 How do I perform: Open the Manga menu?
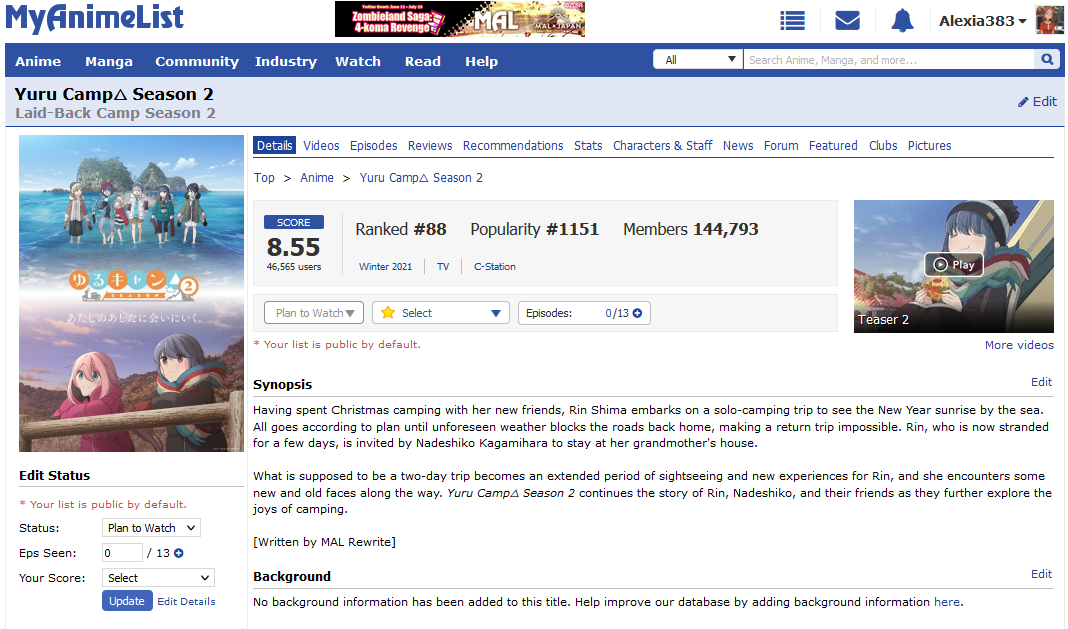109,61
